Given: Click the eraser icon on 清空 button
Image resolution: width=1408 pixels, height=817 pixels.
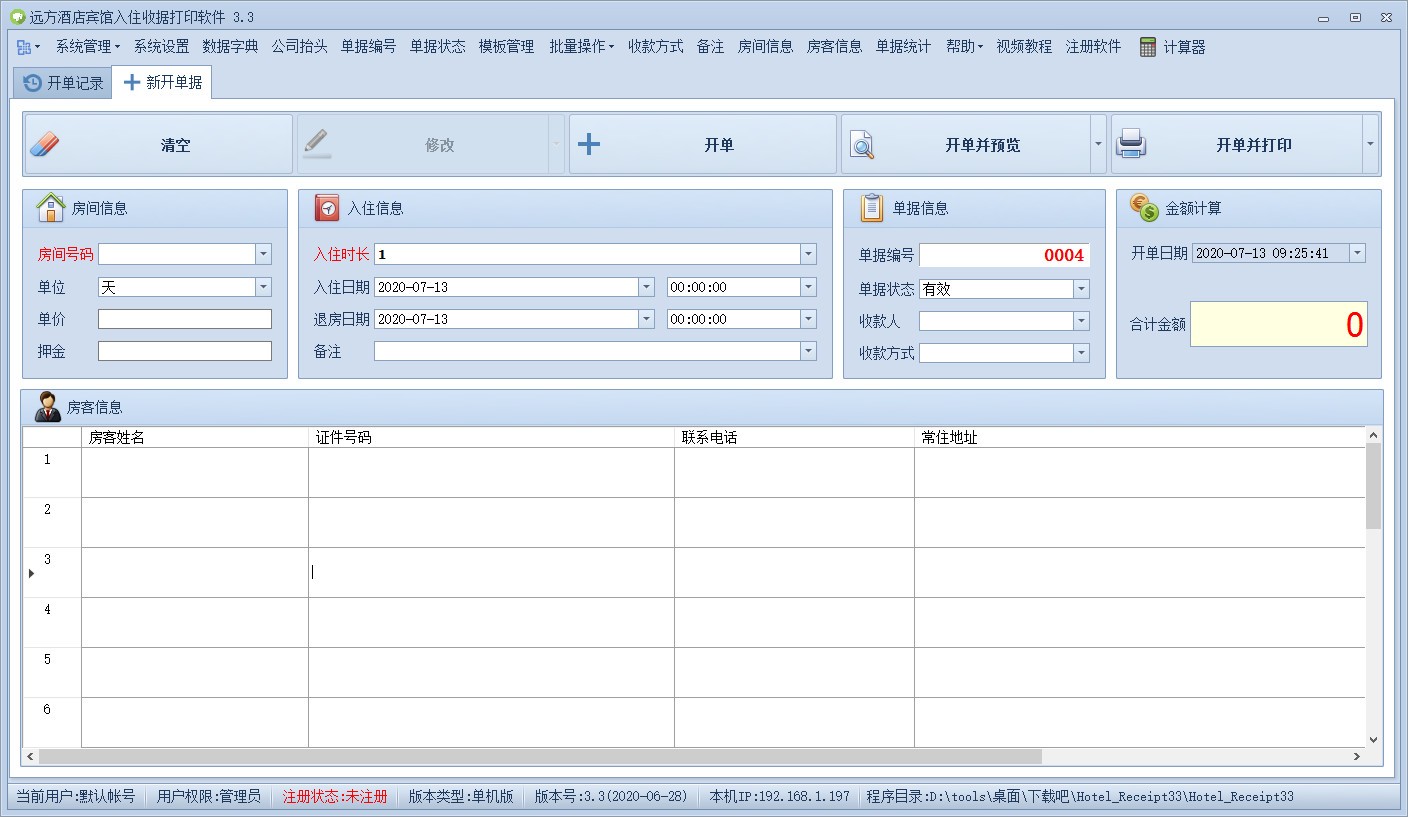Looking at the screenshot, I should (x=45, y=145).
